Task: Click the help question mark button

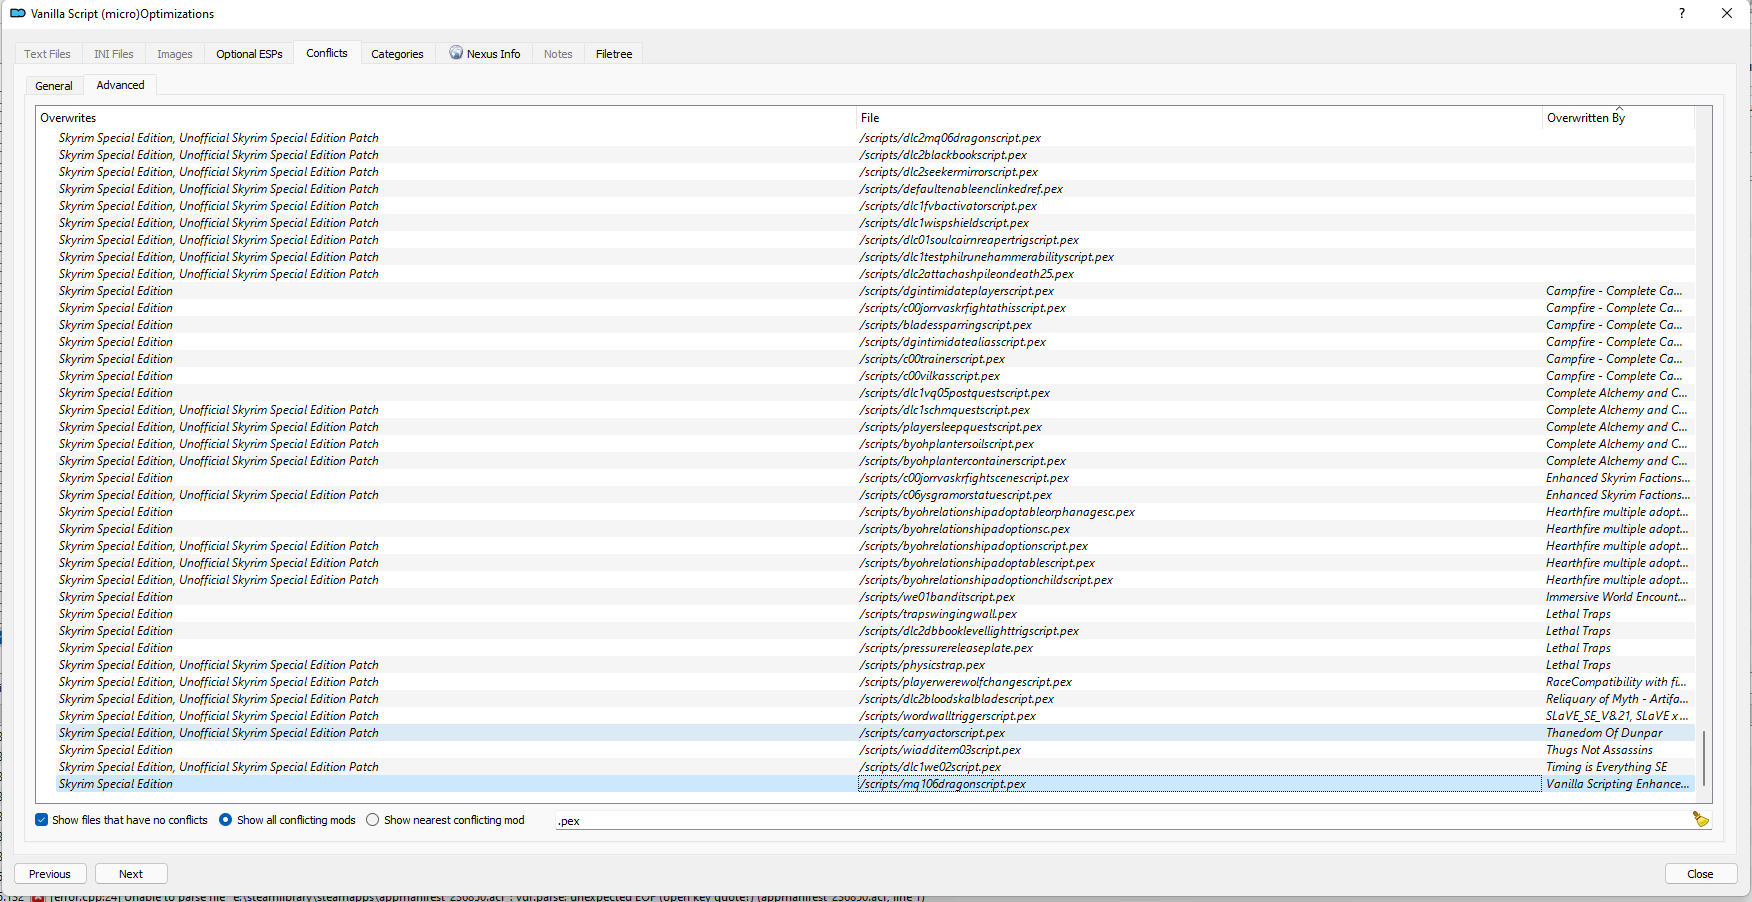Action: click(x=1682, y=14)
